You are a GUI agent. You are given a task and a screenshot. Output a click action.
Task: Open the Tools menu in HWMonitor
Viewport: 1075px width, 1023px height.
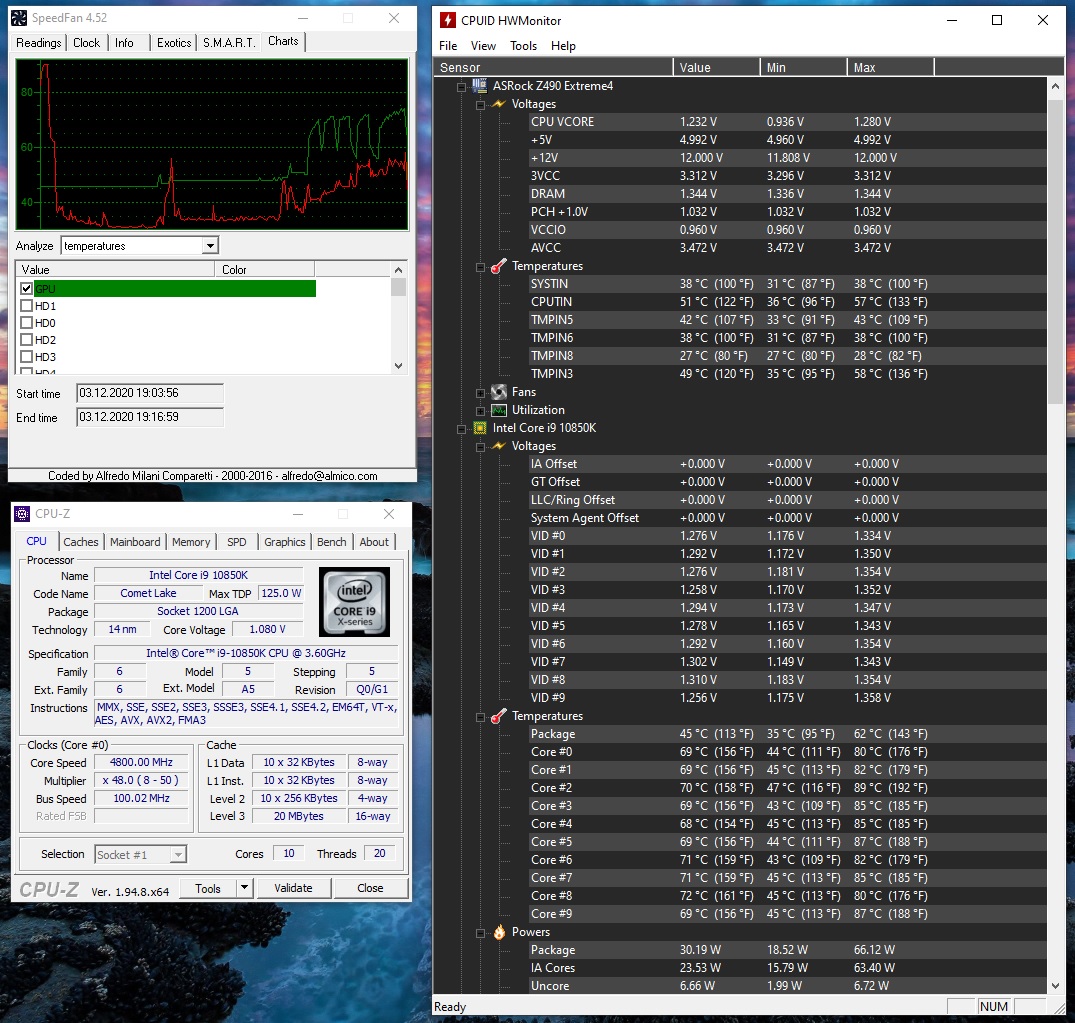523,46
